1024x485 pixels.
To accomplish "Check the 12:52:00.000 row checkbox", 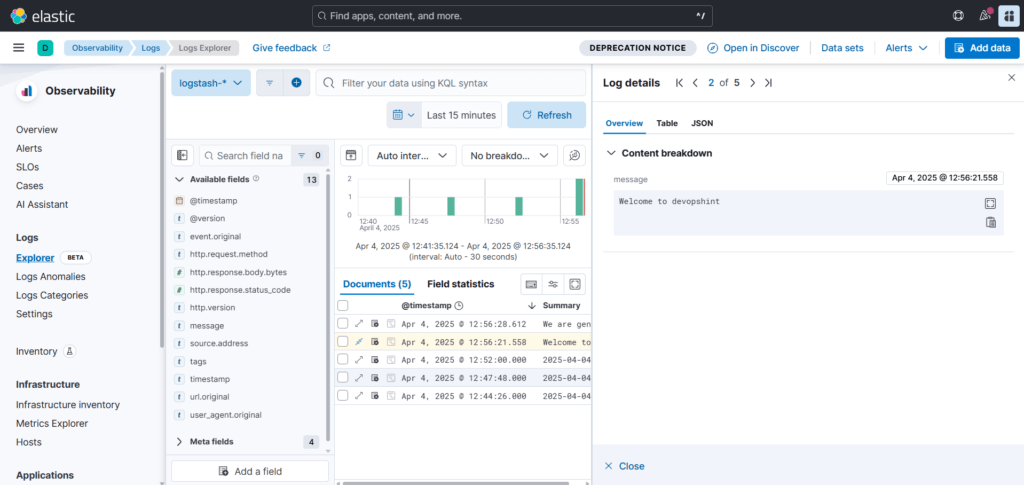I will (x=343, y=359).
